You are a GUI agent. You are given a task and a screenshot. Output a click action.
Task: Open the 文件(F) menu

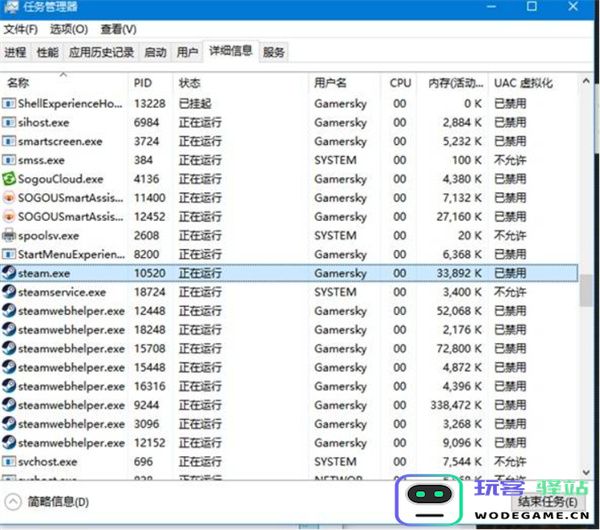[21, 29]
